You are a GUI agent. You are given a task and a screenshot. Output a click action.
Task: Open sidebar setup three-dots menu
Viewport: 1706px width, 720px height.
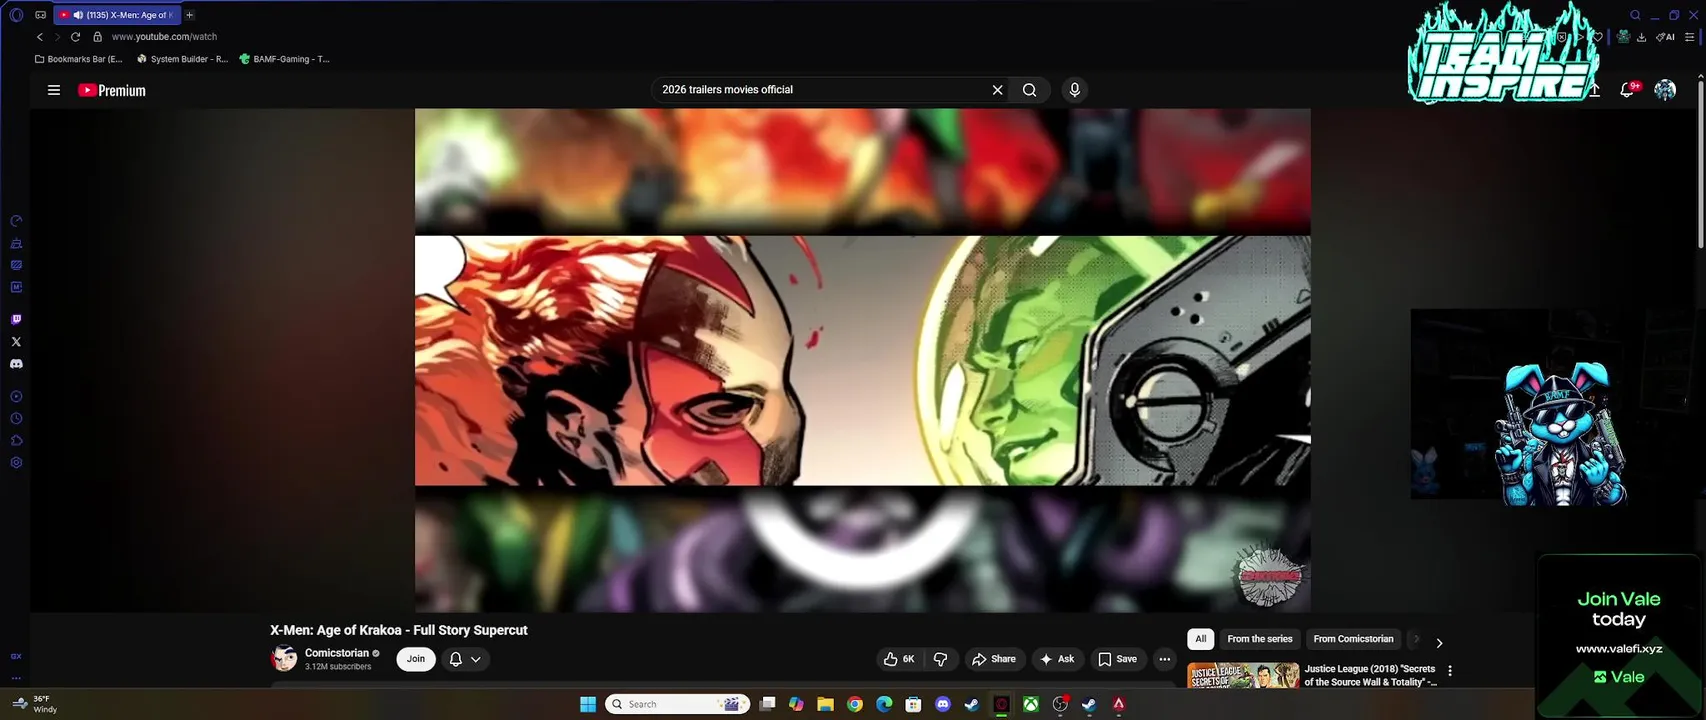tap(16, 678)
